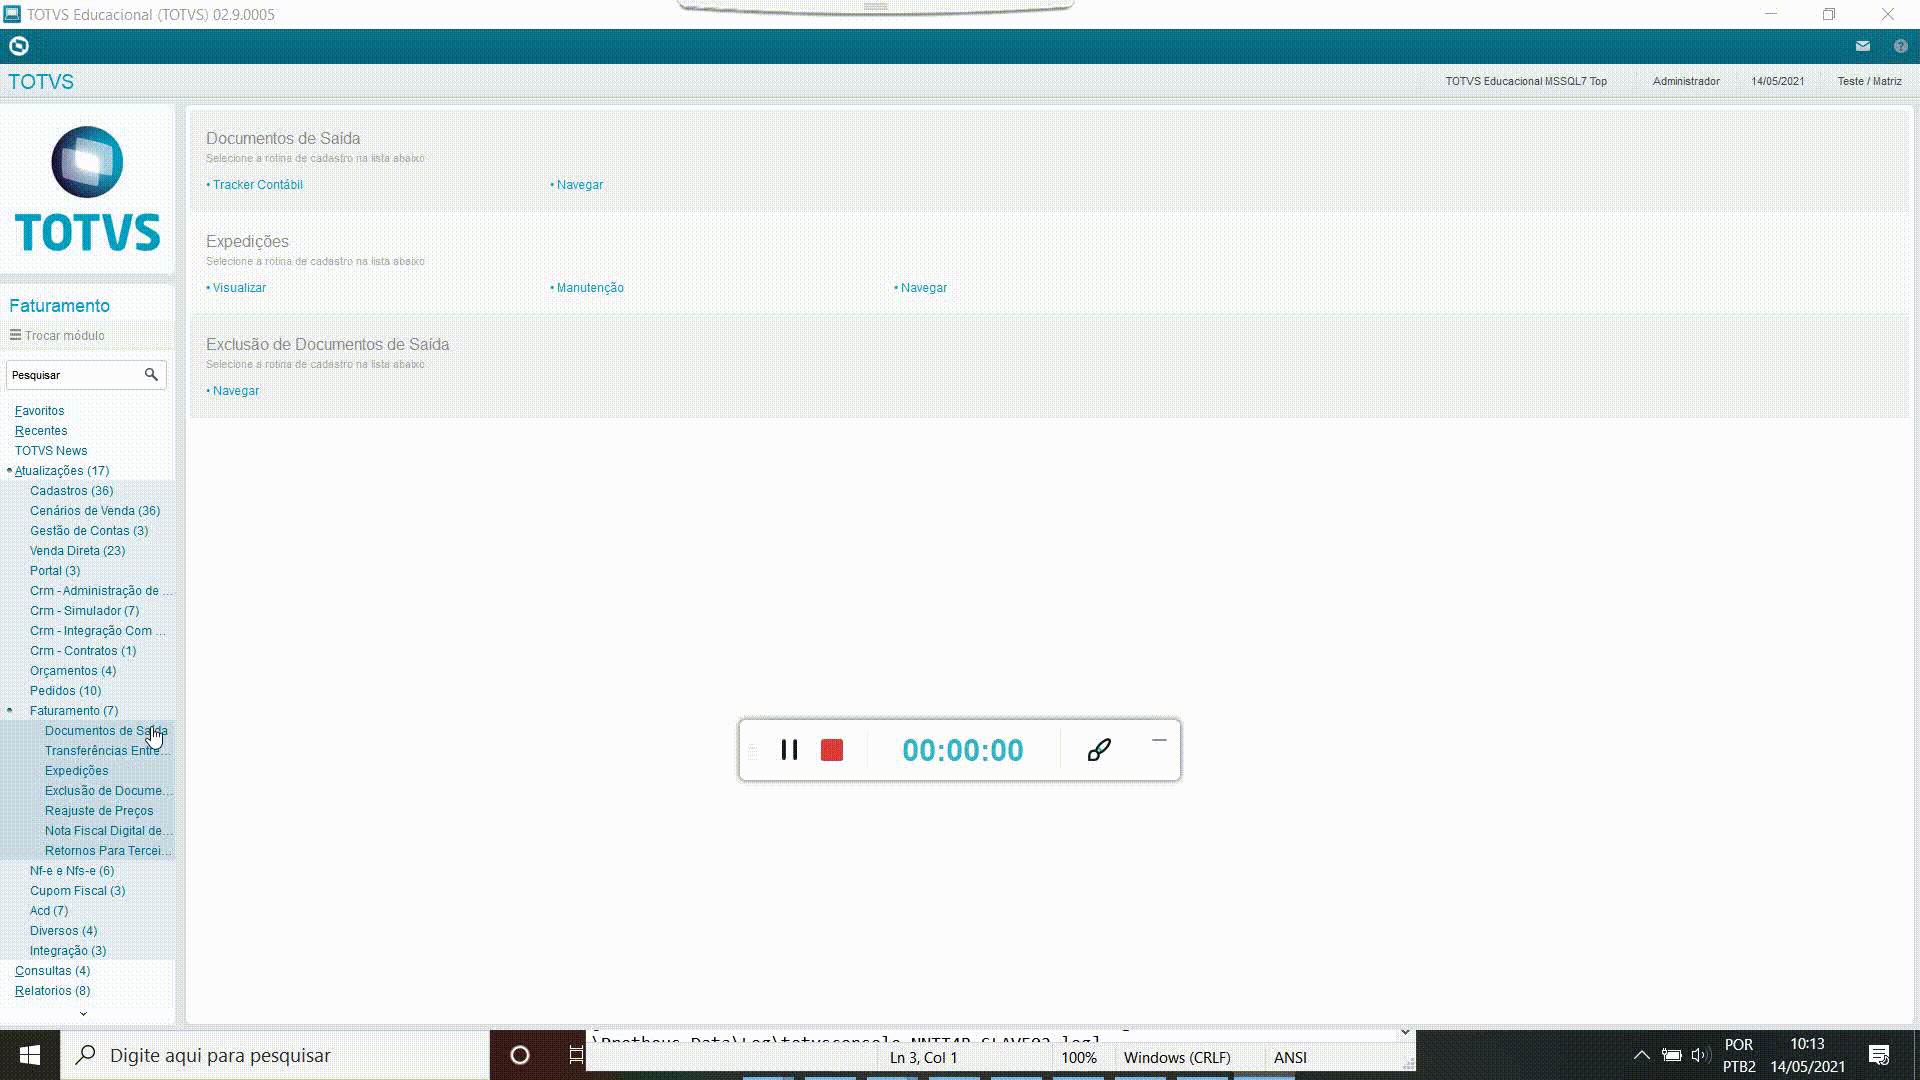Image resolution: width=1920 pixels, height=1080 pixels.
Task: Expand Venda Direta (23)
Action: click(x=77, y=551)
